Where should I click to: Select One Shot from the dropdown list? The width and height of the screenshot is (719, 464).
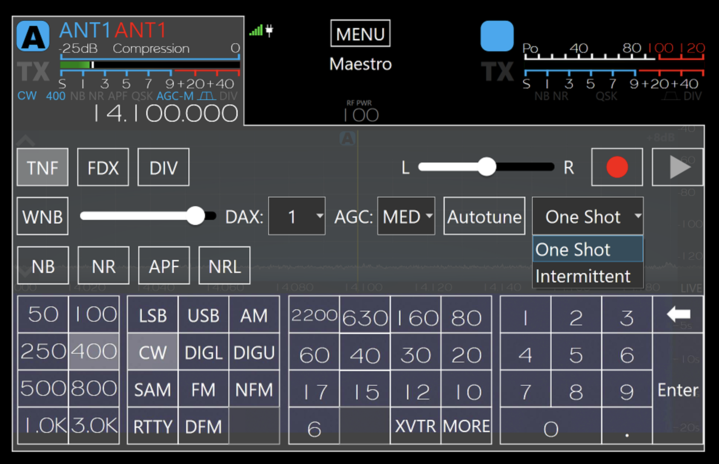pos(588,249)
